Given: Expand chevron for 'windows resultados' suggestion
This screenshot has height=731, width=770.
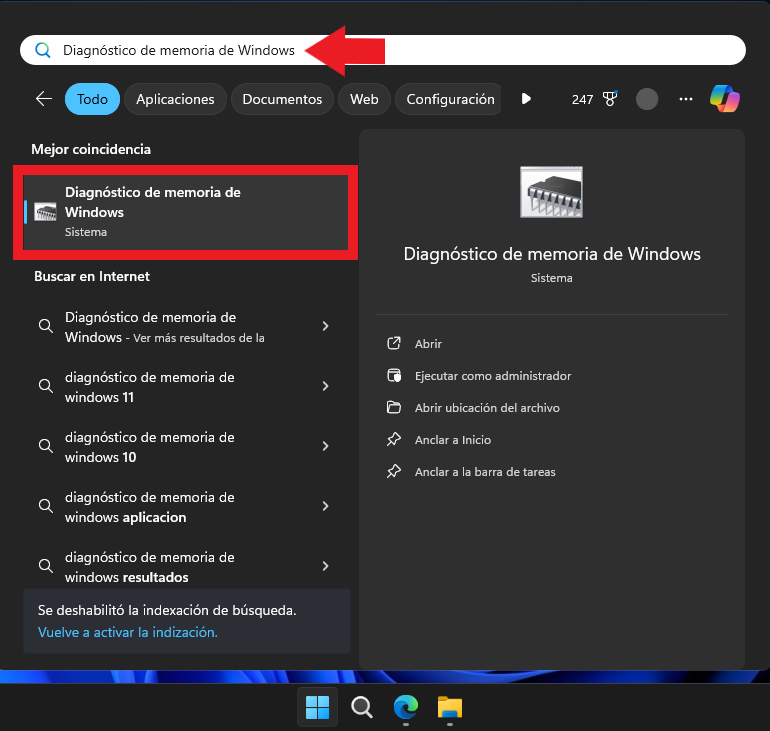Looking at the screenshot, I should click(x=325, y=566).
